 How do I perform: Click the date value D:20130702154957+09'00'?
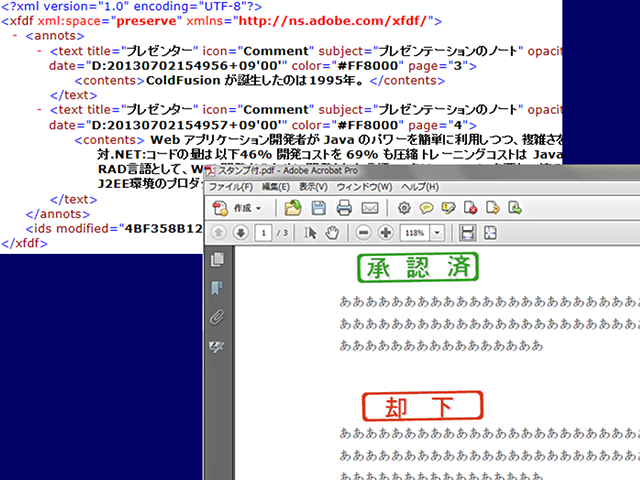tap(187, 125)
